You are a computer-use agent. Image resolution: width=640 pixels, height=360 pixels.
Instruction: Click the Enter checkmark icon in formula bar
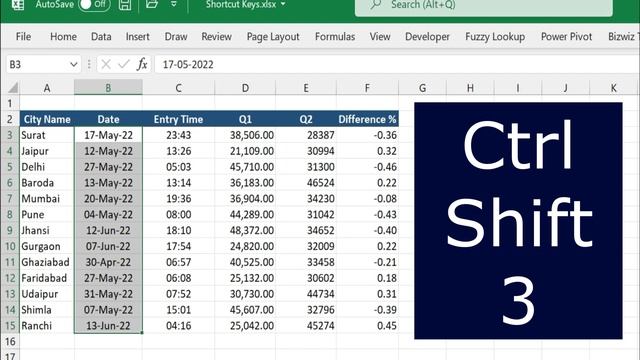[124, 64]
